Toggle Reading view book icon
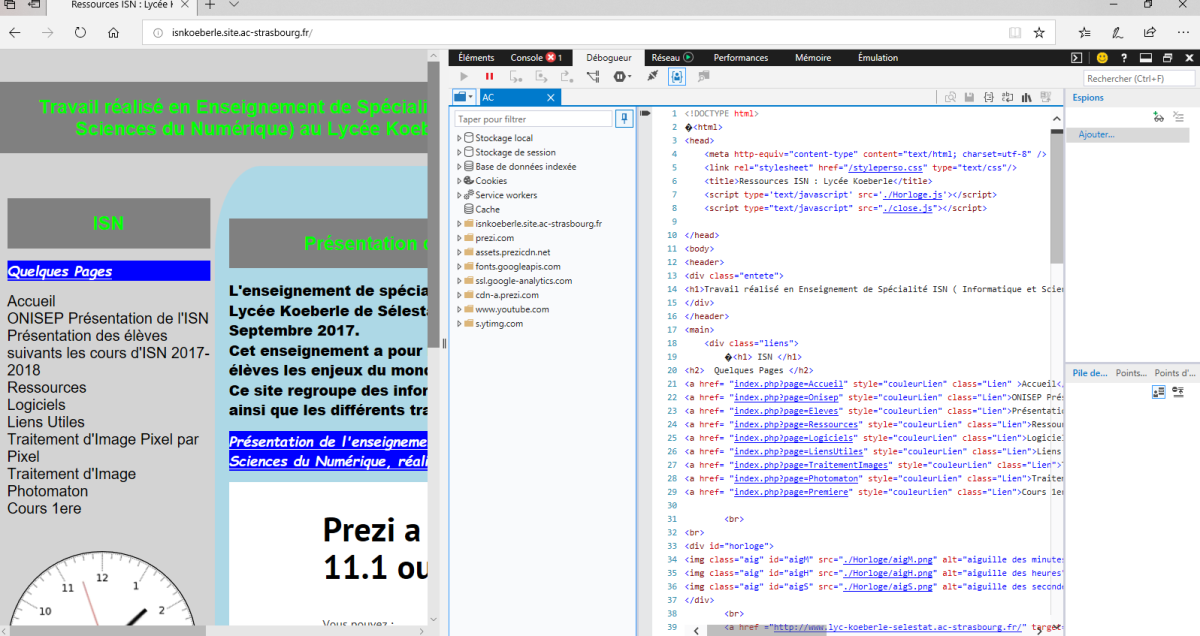This screenshot has height=636, width=1200. (x=1015, y=32)
